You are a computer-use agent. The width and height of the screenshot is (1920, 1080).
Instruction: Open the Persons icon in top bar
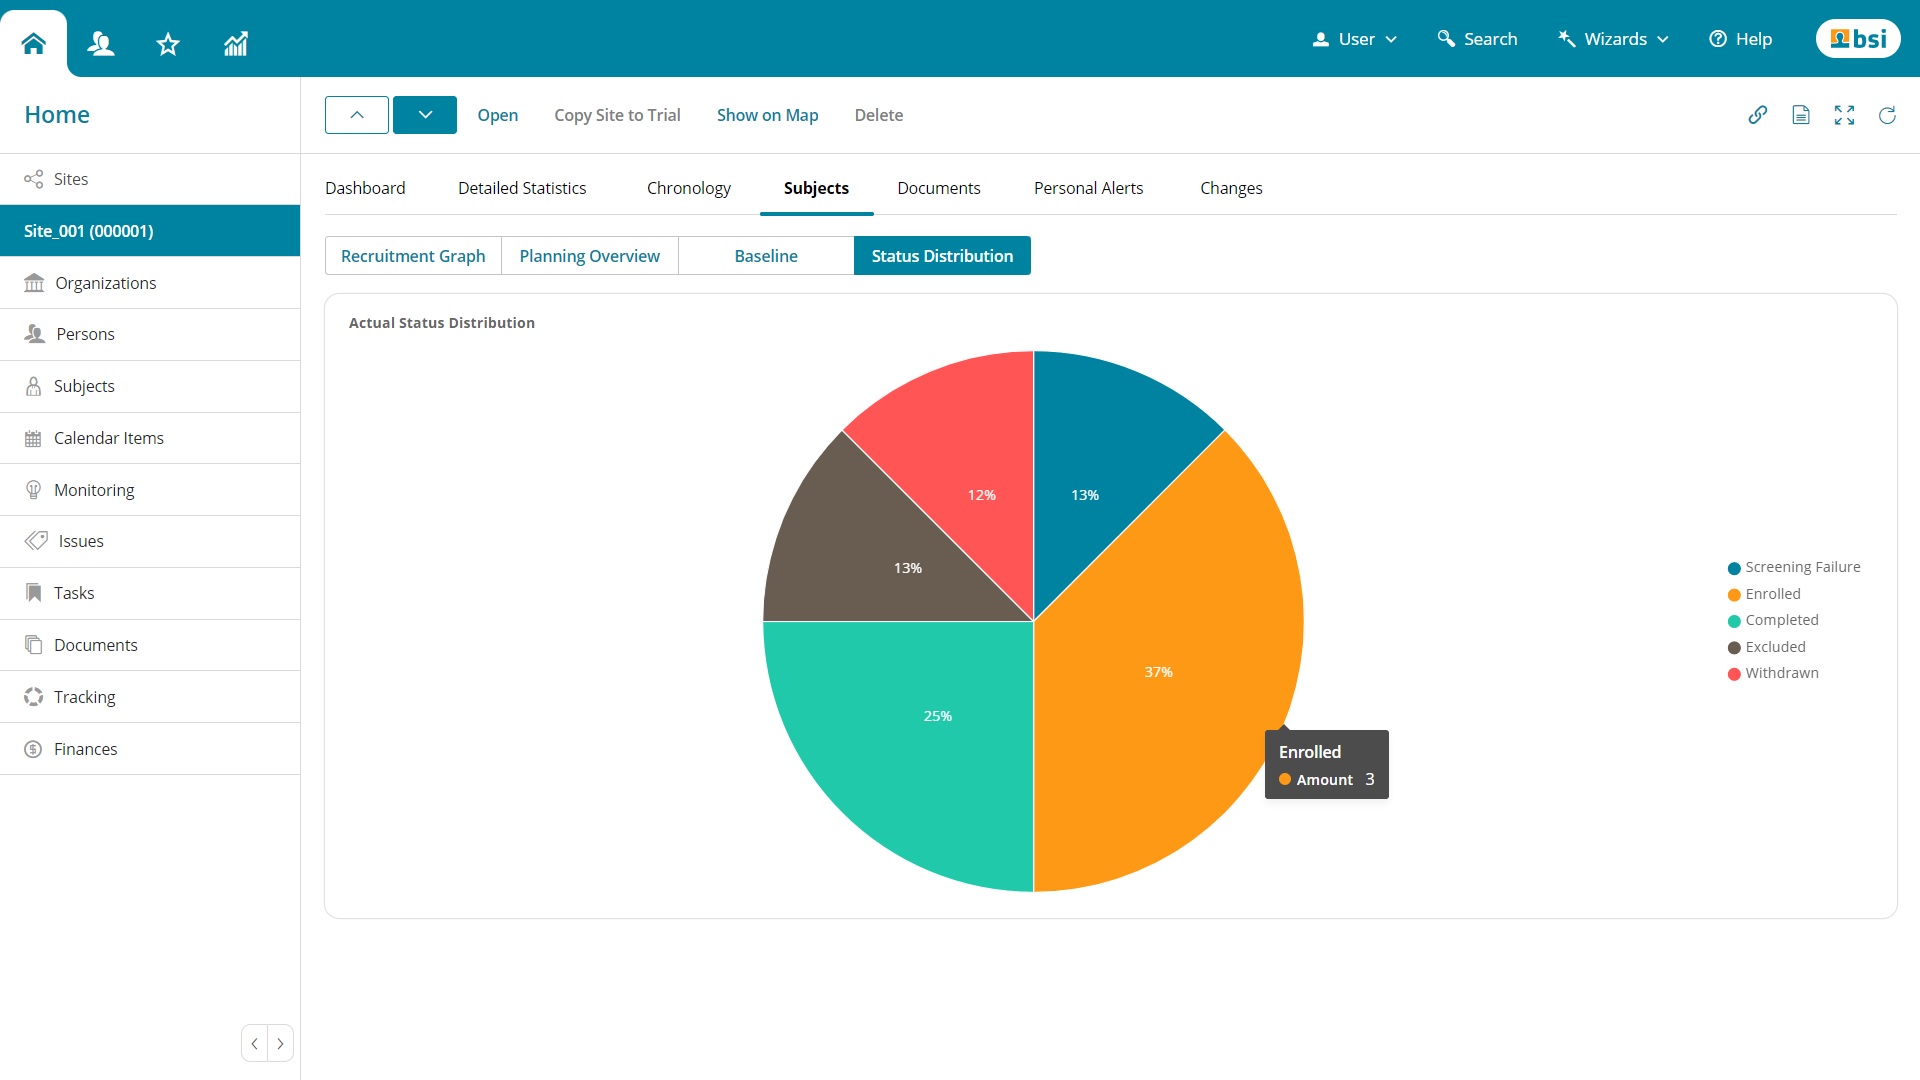click(101, 43)
